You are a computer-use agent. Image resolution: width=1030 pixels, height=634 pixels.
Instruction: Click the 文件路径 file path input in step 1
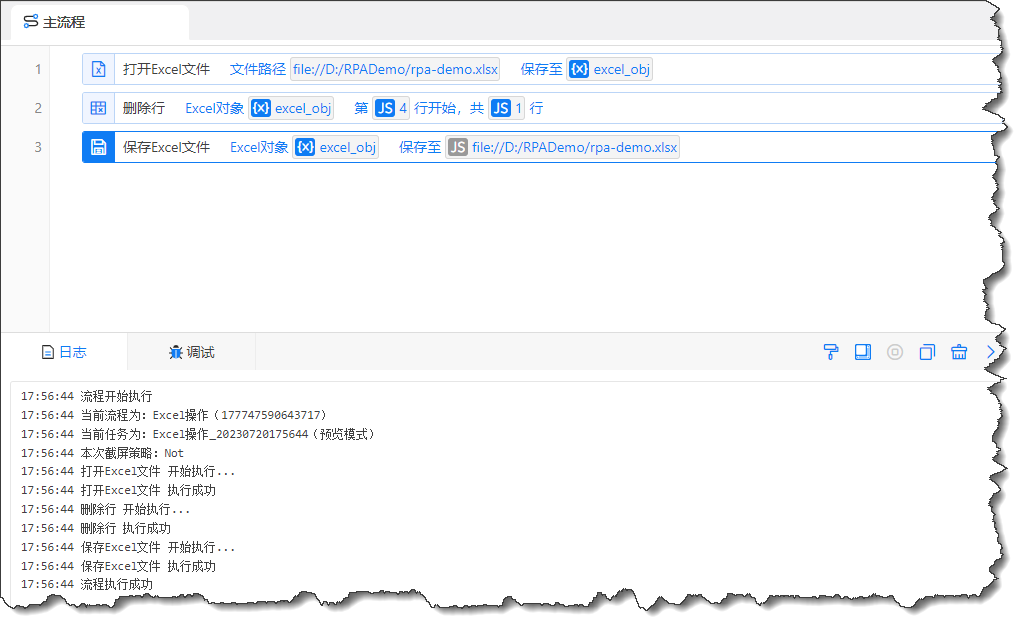point(395,69)
